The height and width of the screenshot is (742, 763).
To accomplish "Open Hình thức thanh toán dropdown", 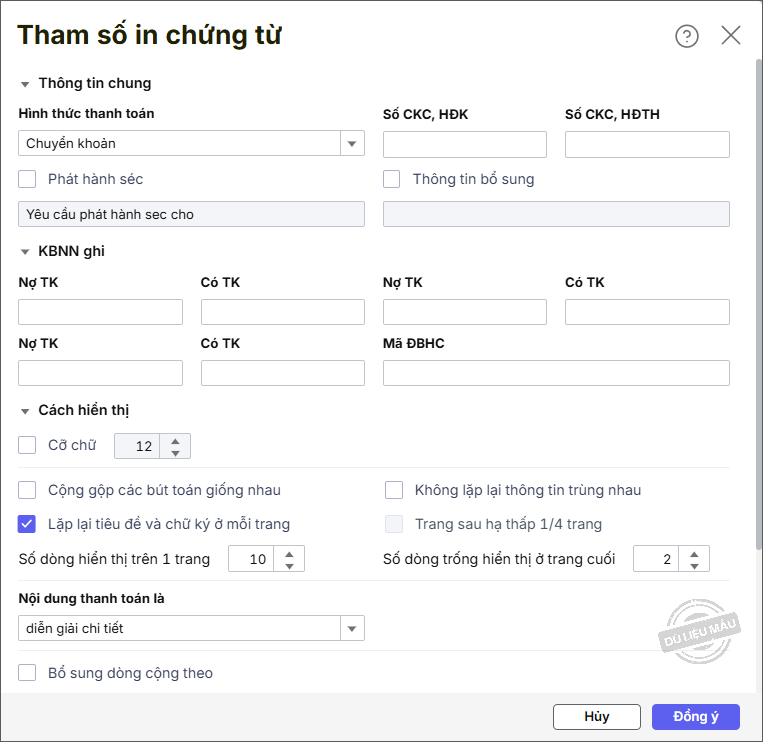I will 352,144.
